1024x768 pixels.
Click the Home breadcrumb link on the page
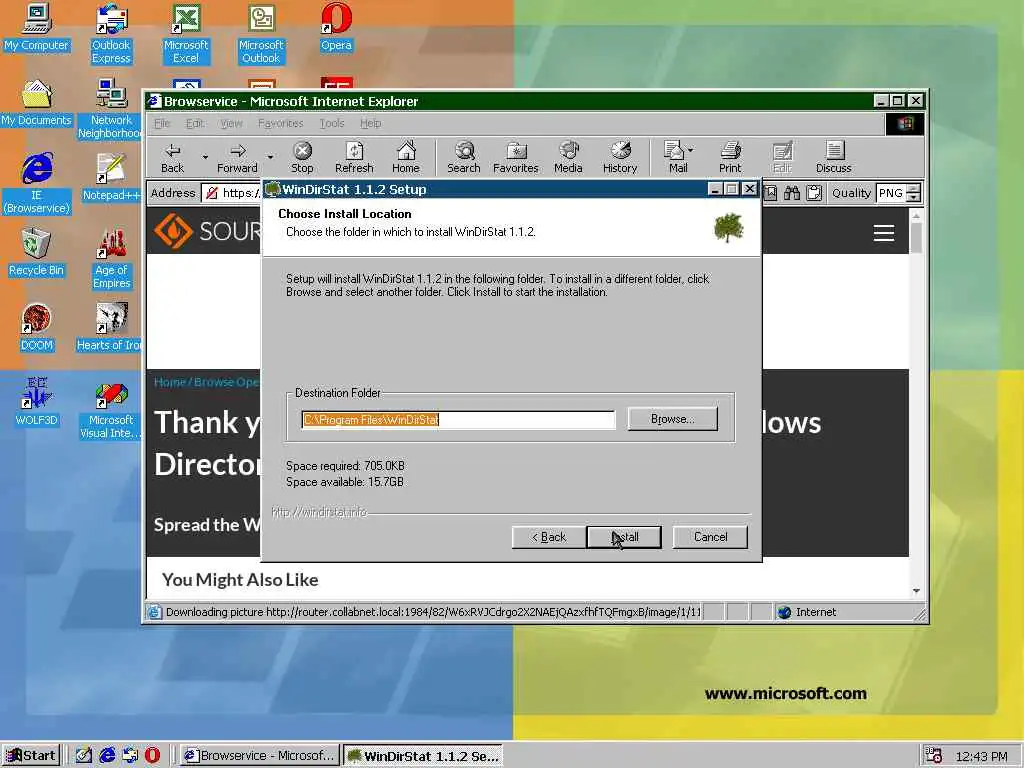click(x=170, y=382)
